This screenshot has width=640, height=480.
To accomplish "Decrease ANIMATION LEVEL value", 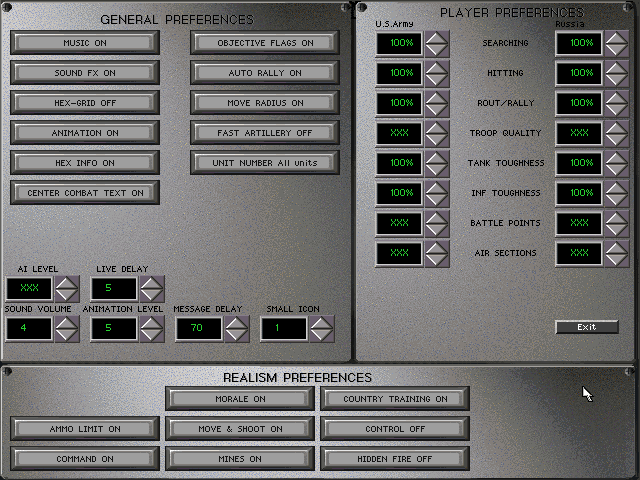I will tap(152, 335).
